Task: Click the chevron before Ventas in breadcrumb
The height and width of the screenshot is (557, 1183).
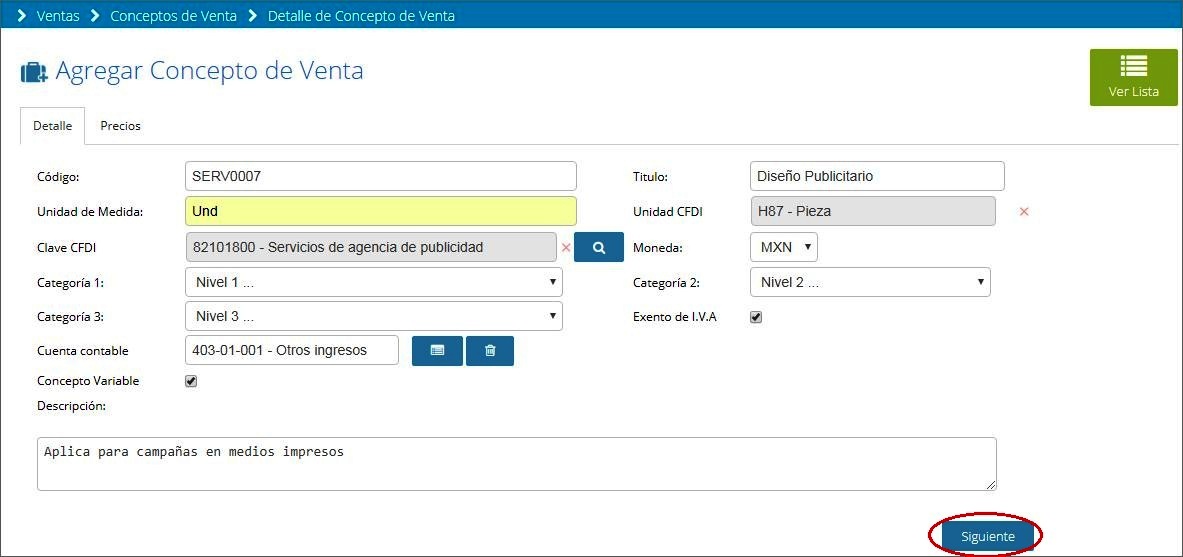Action: click(22, 15)
